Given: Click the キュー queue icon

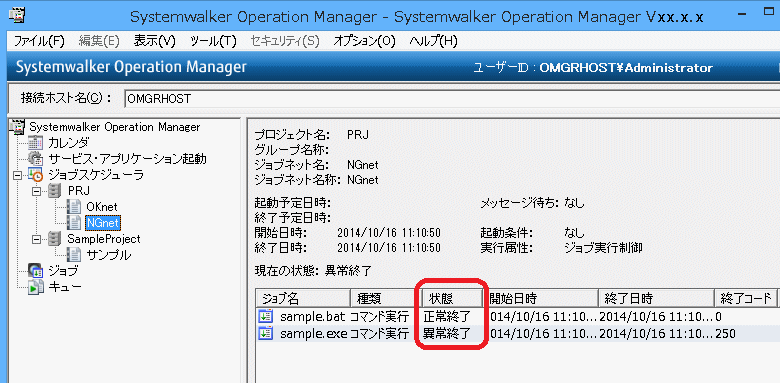Looking at the screenshot, I should click(x=35, y=287).
